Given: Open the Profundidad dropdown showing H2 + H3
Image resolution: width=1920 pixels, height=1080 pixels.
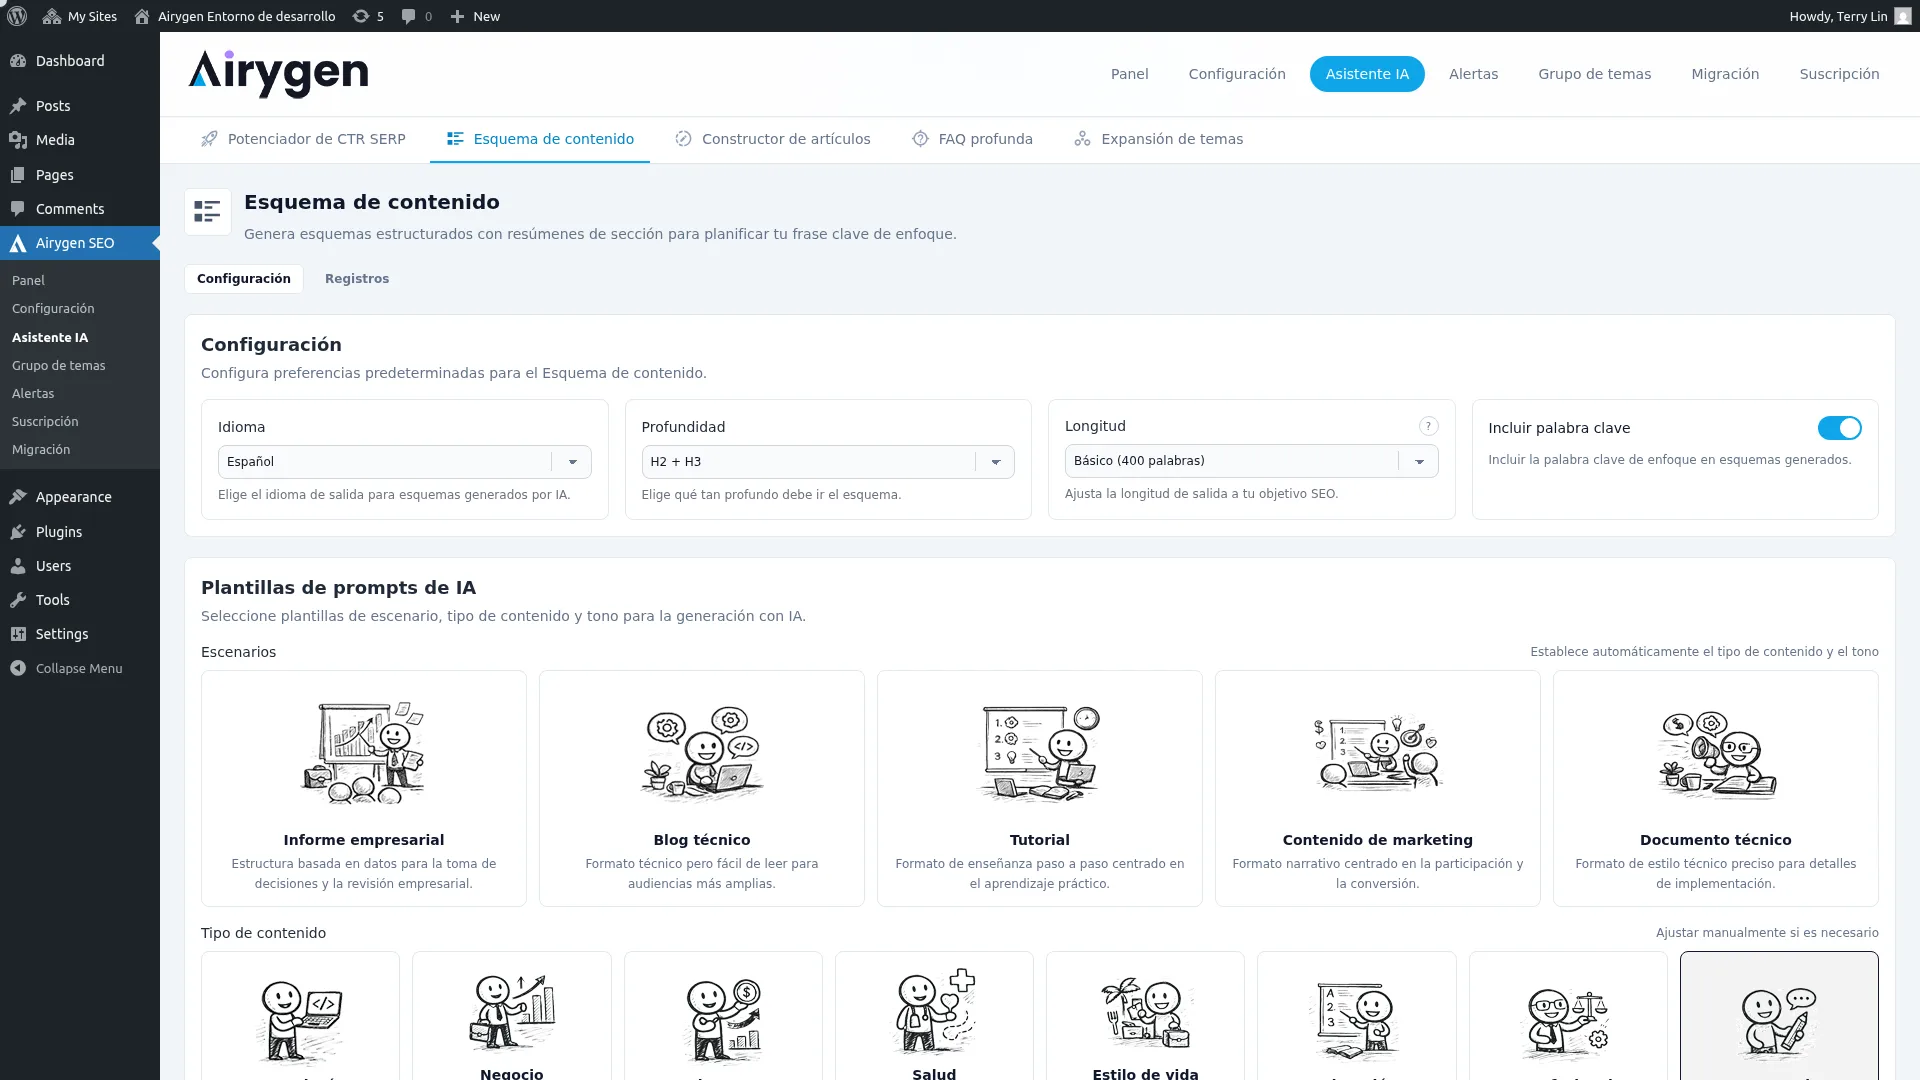Looking at the screenshot, I should pos(827,462).
